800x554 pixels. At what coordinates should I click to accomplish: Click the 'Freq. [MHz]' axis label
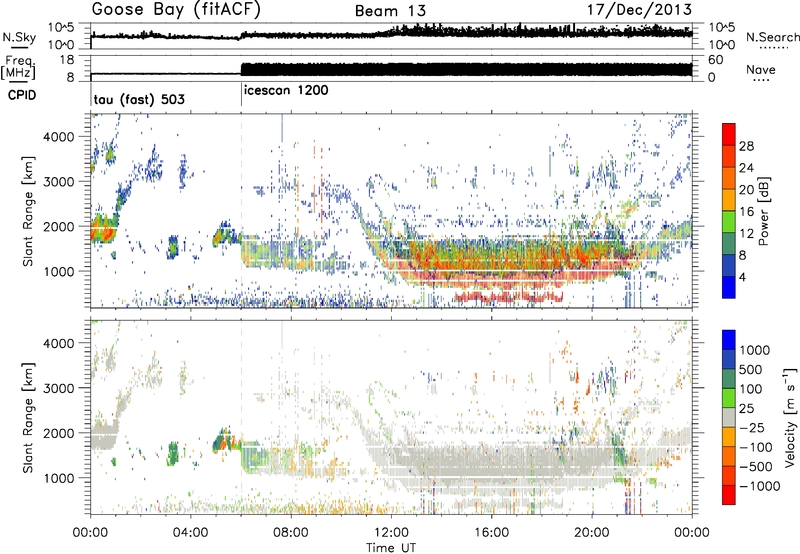point(19,68)
